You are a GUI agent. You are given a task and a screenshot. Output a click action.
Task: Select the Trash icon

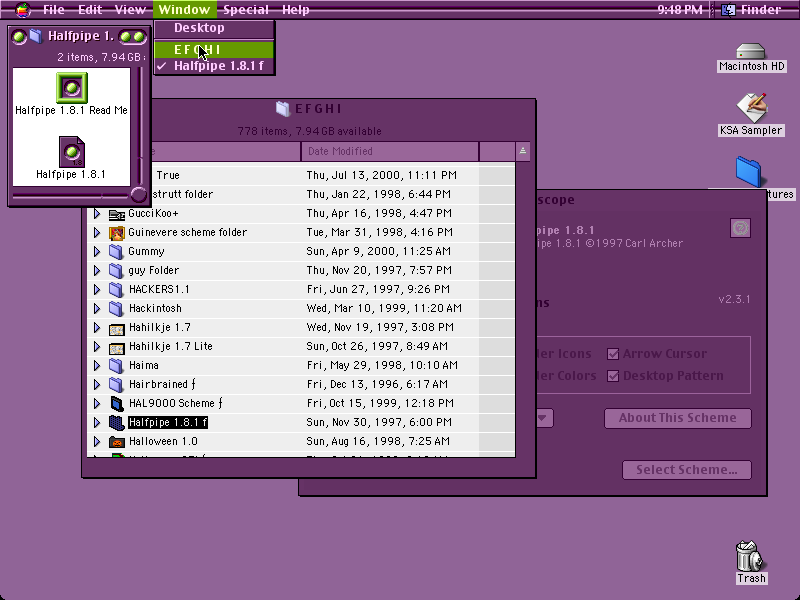(x=750, y=556)
